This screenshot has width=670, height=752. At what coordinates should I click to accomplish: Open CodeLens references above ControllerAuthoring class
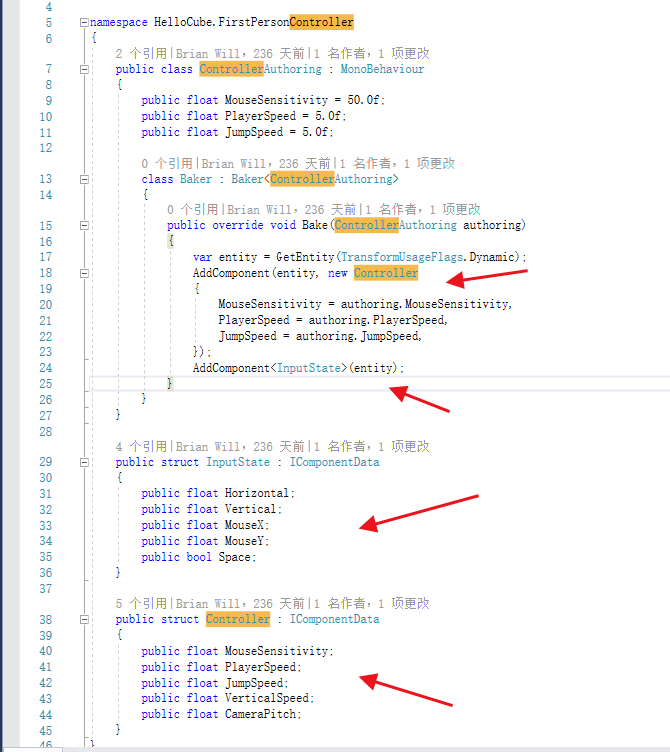141,53
